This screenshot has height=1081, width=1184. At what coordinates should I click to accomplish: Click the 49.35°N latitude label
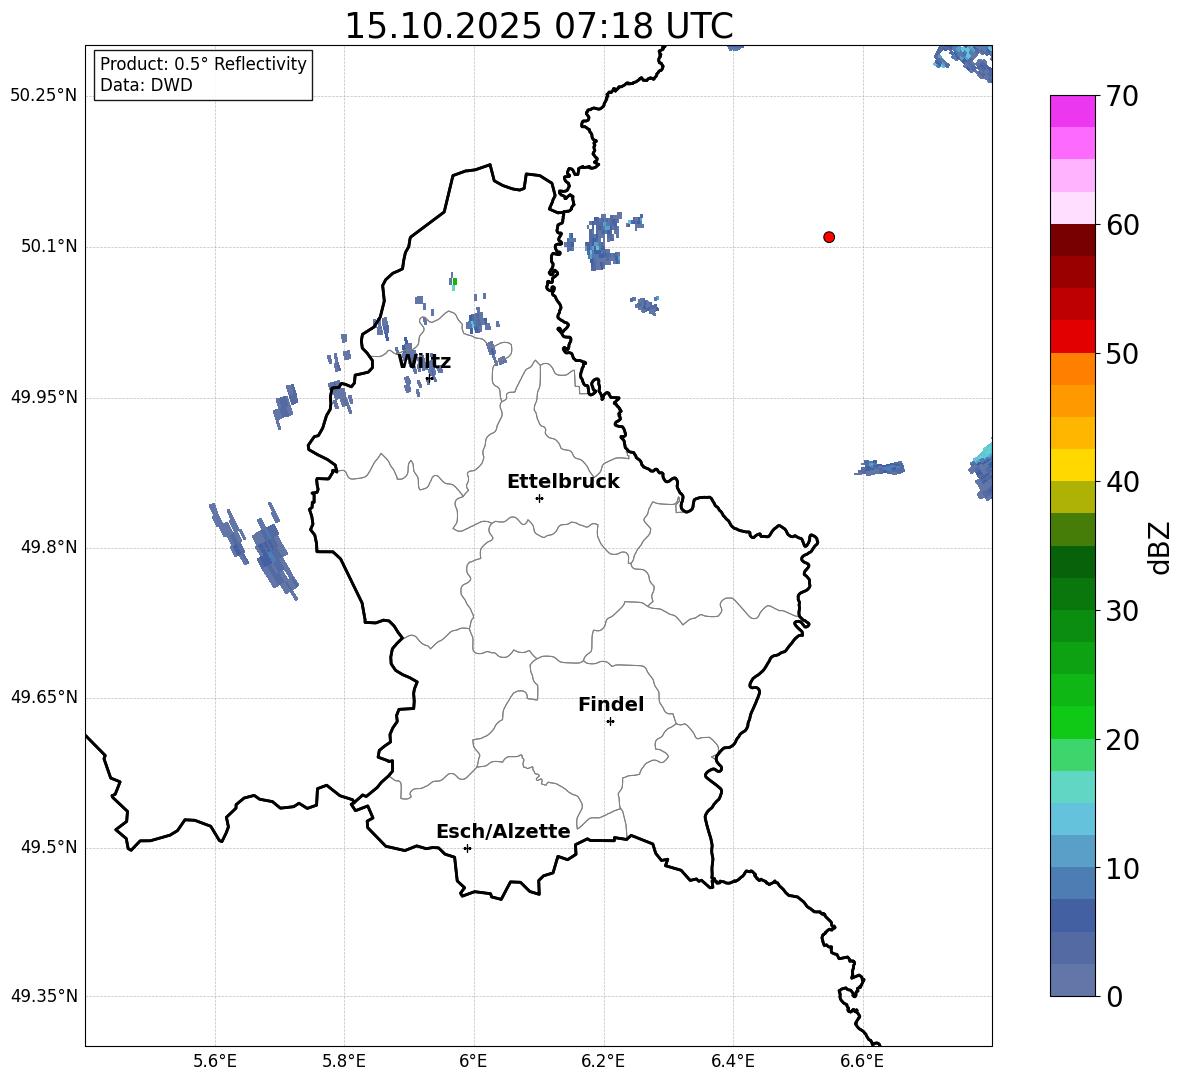44,996
